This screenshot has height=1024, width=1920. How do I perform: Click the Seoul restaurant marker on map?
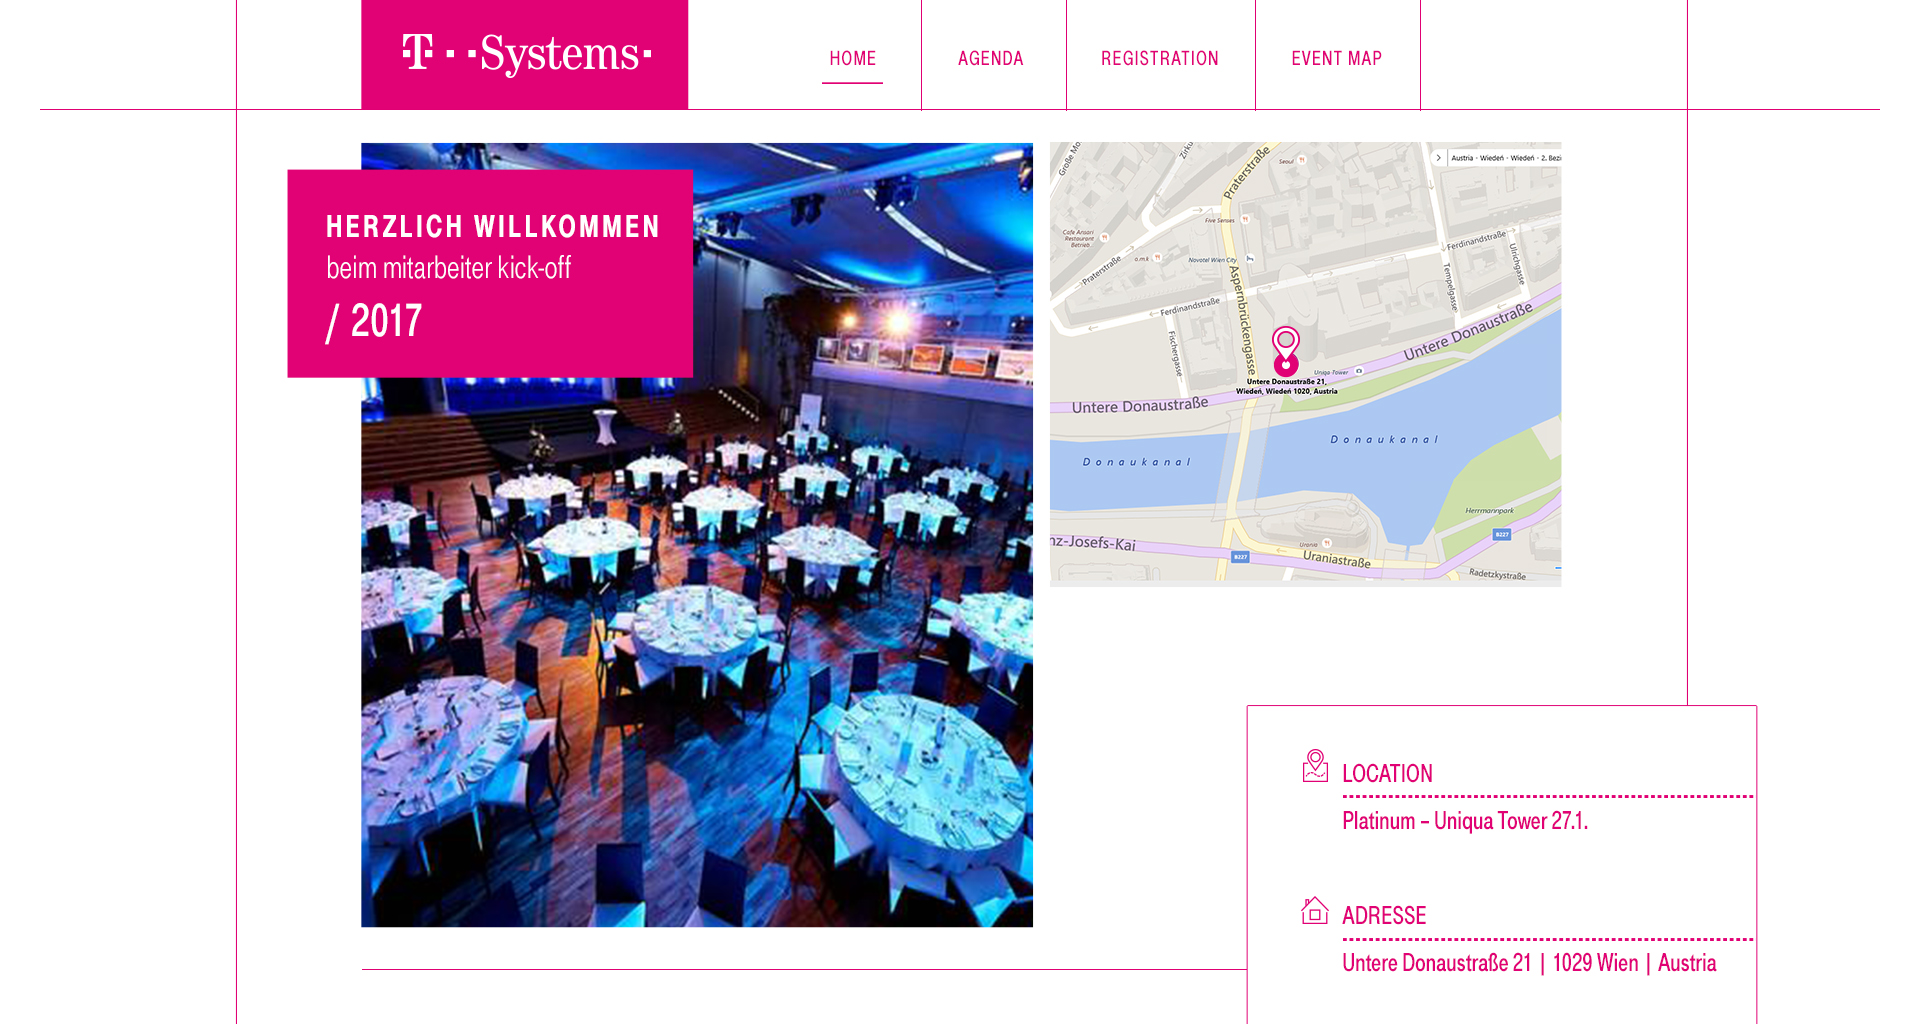click(x=1302, y=160)
